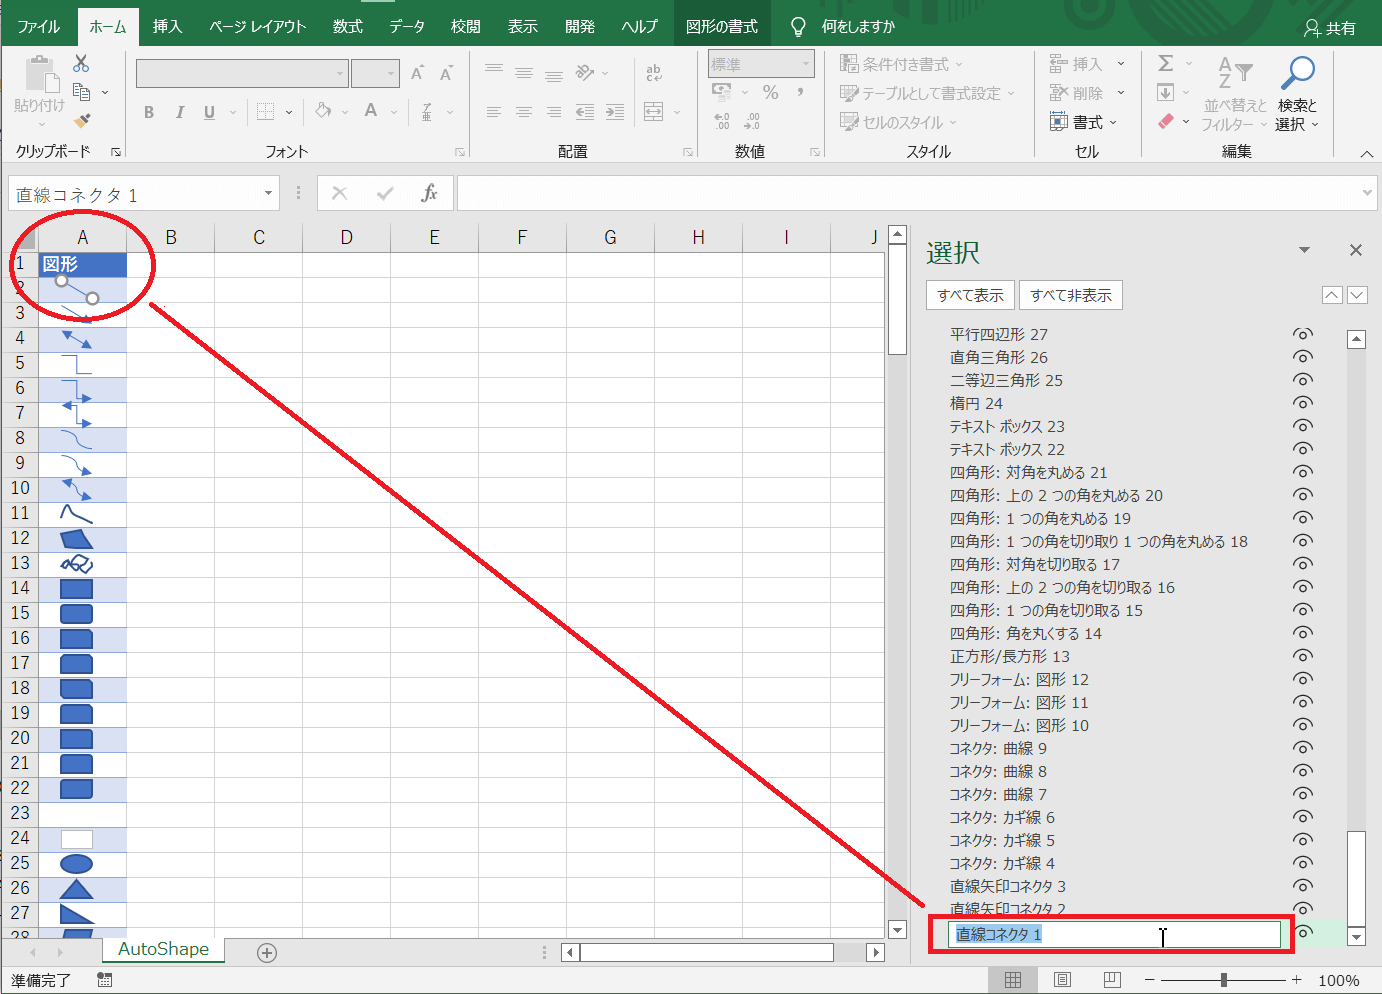Open the 図形の書式 contextual tab
Image resolution: width=1382 pixels, height=994 pixels.
[x=719, y=25]
